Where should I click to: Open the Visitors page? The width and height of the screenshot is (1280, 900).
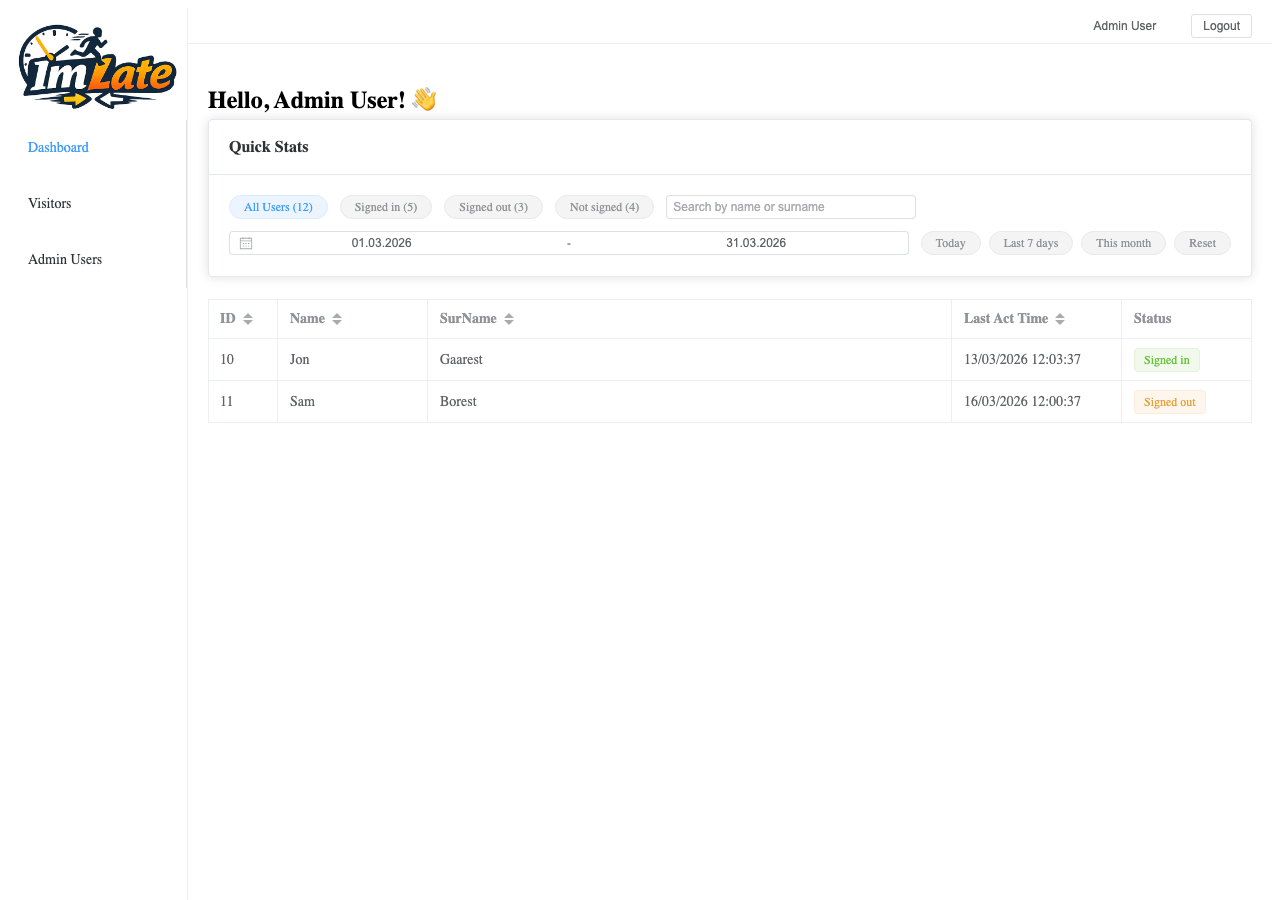[x=50, y=203]
